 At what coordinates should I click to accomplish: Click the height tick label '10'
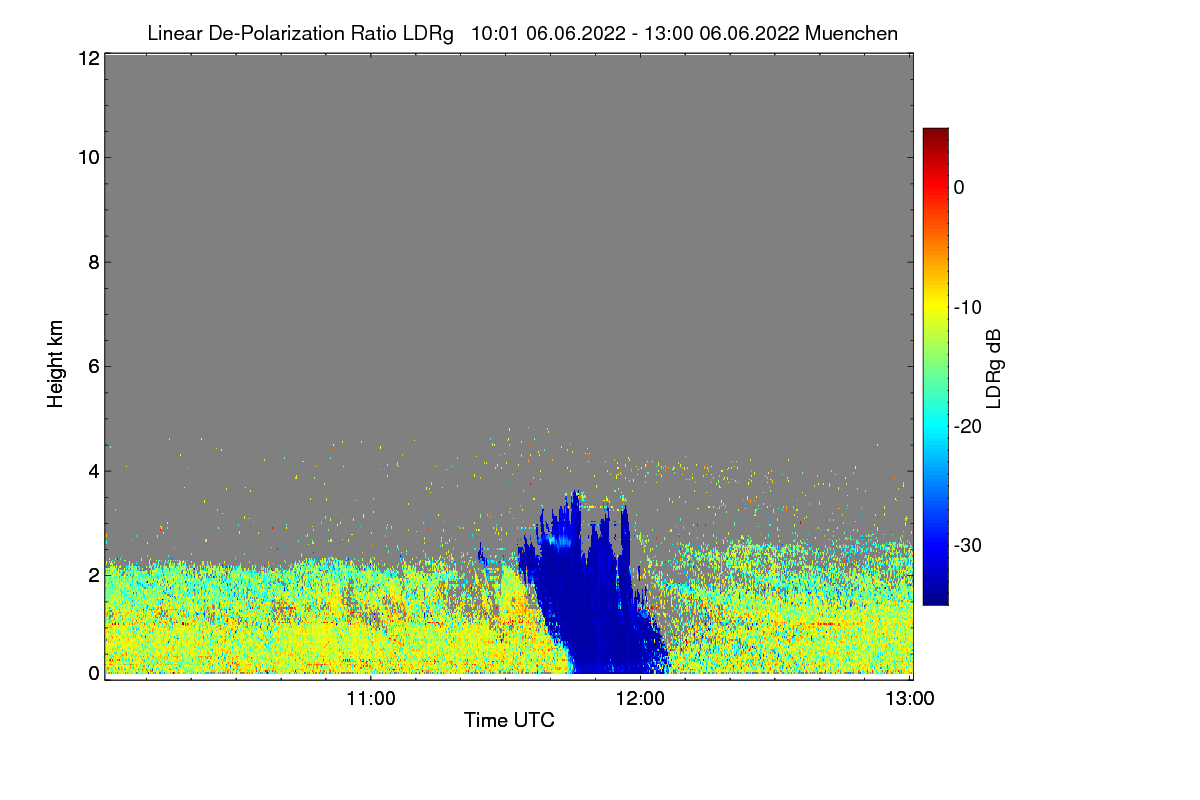tap(87, 157)
